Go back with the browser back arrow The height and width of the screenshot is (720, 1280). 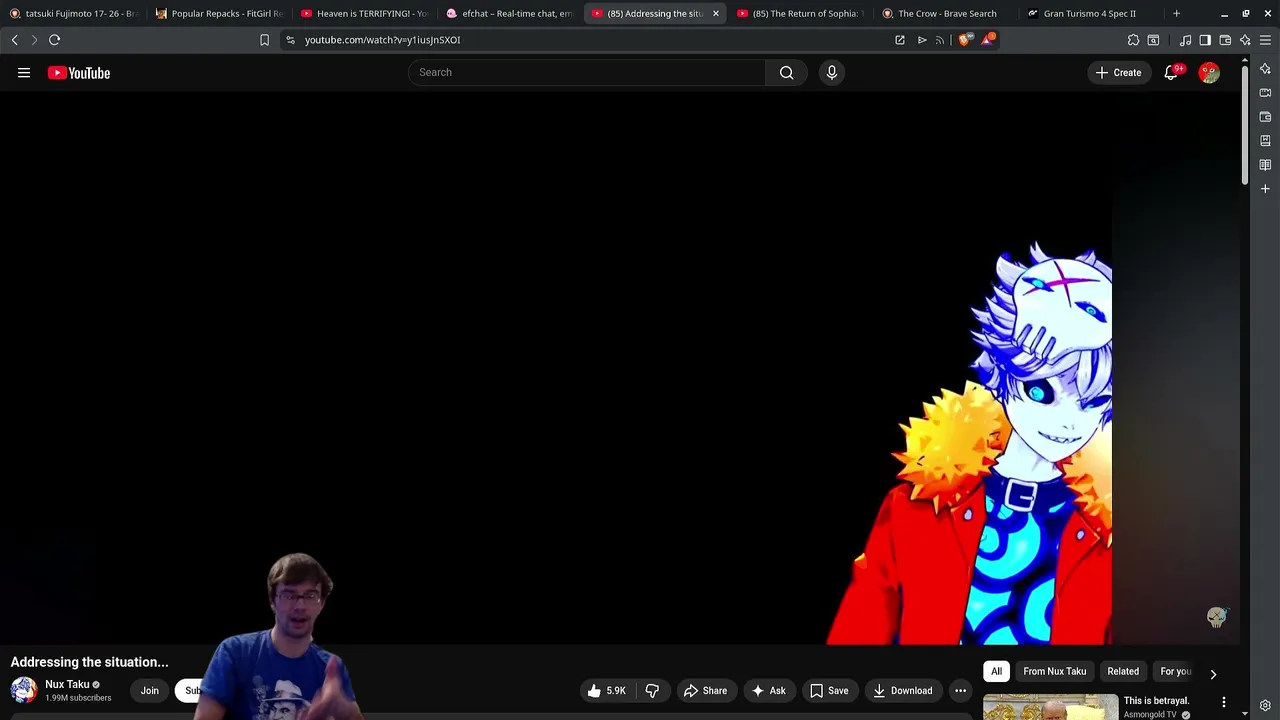point(14,40)
